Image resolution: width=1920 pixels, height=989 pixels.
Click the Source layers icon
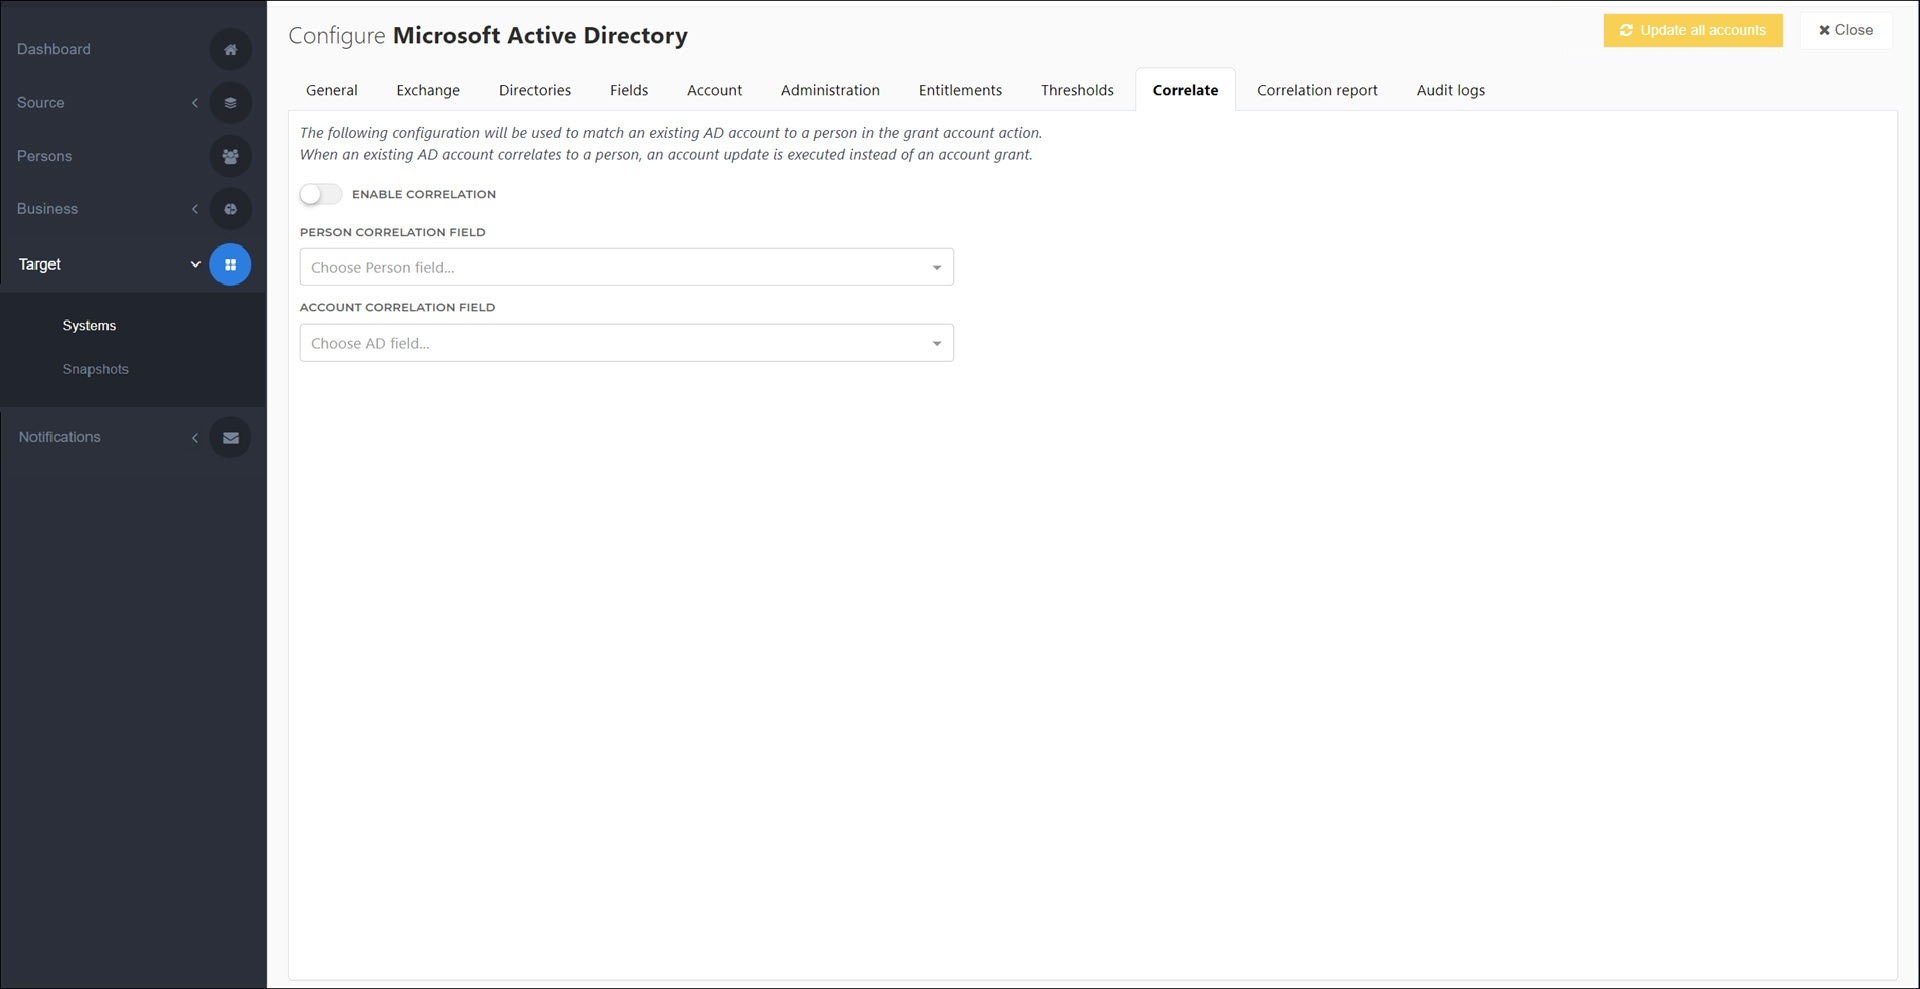coord(230,102)
